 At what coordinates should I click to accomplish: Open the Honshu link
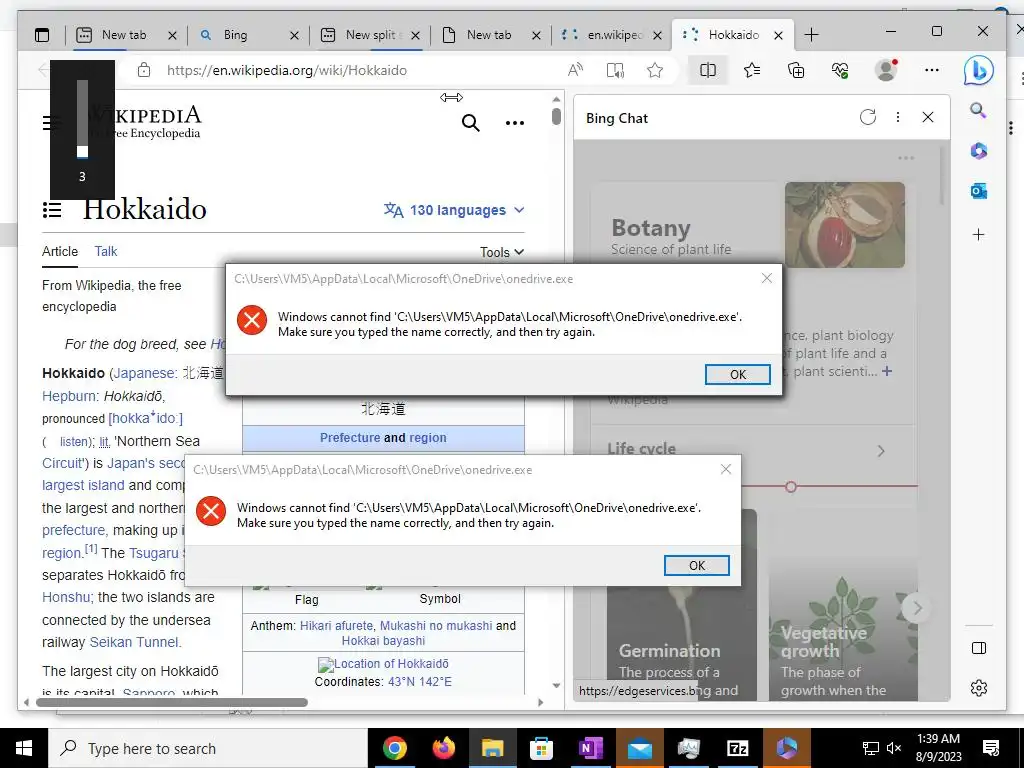[x=66, y=598]
